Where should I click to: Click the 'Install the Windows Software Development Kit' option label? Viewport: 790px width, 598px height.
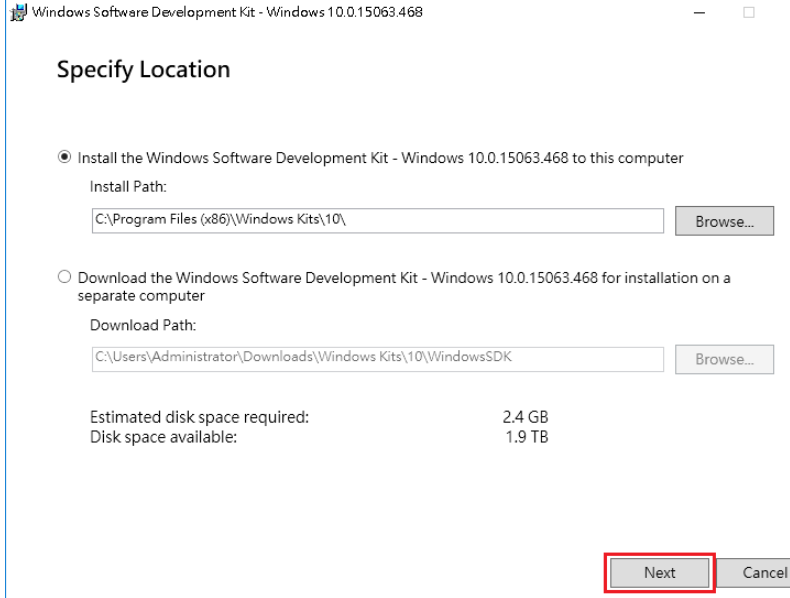click(380, 158)
